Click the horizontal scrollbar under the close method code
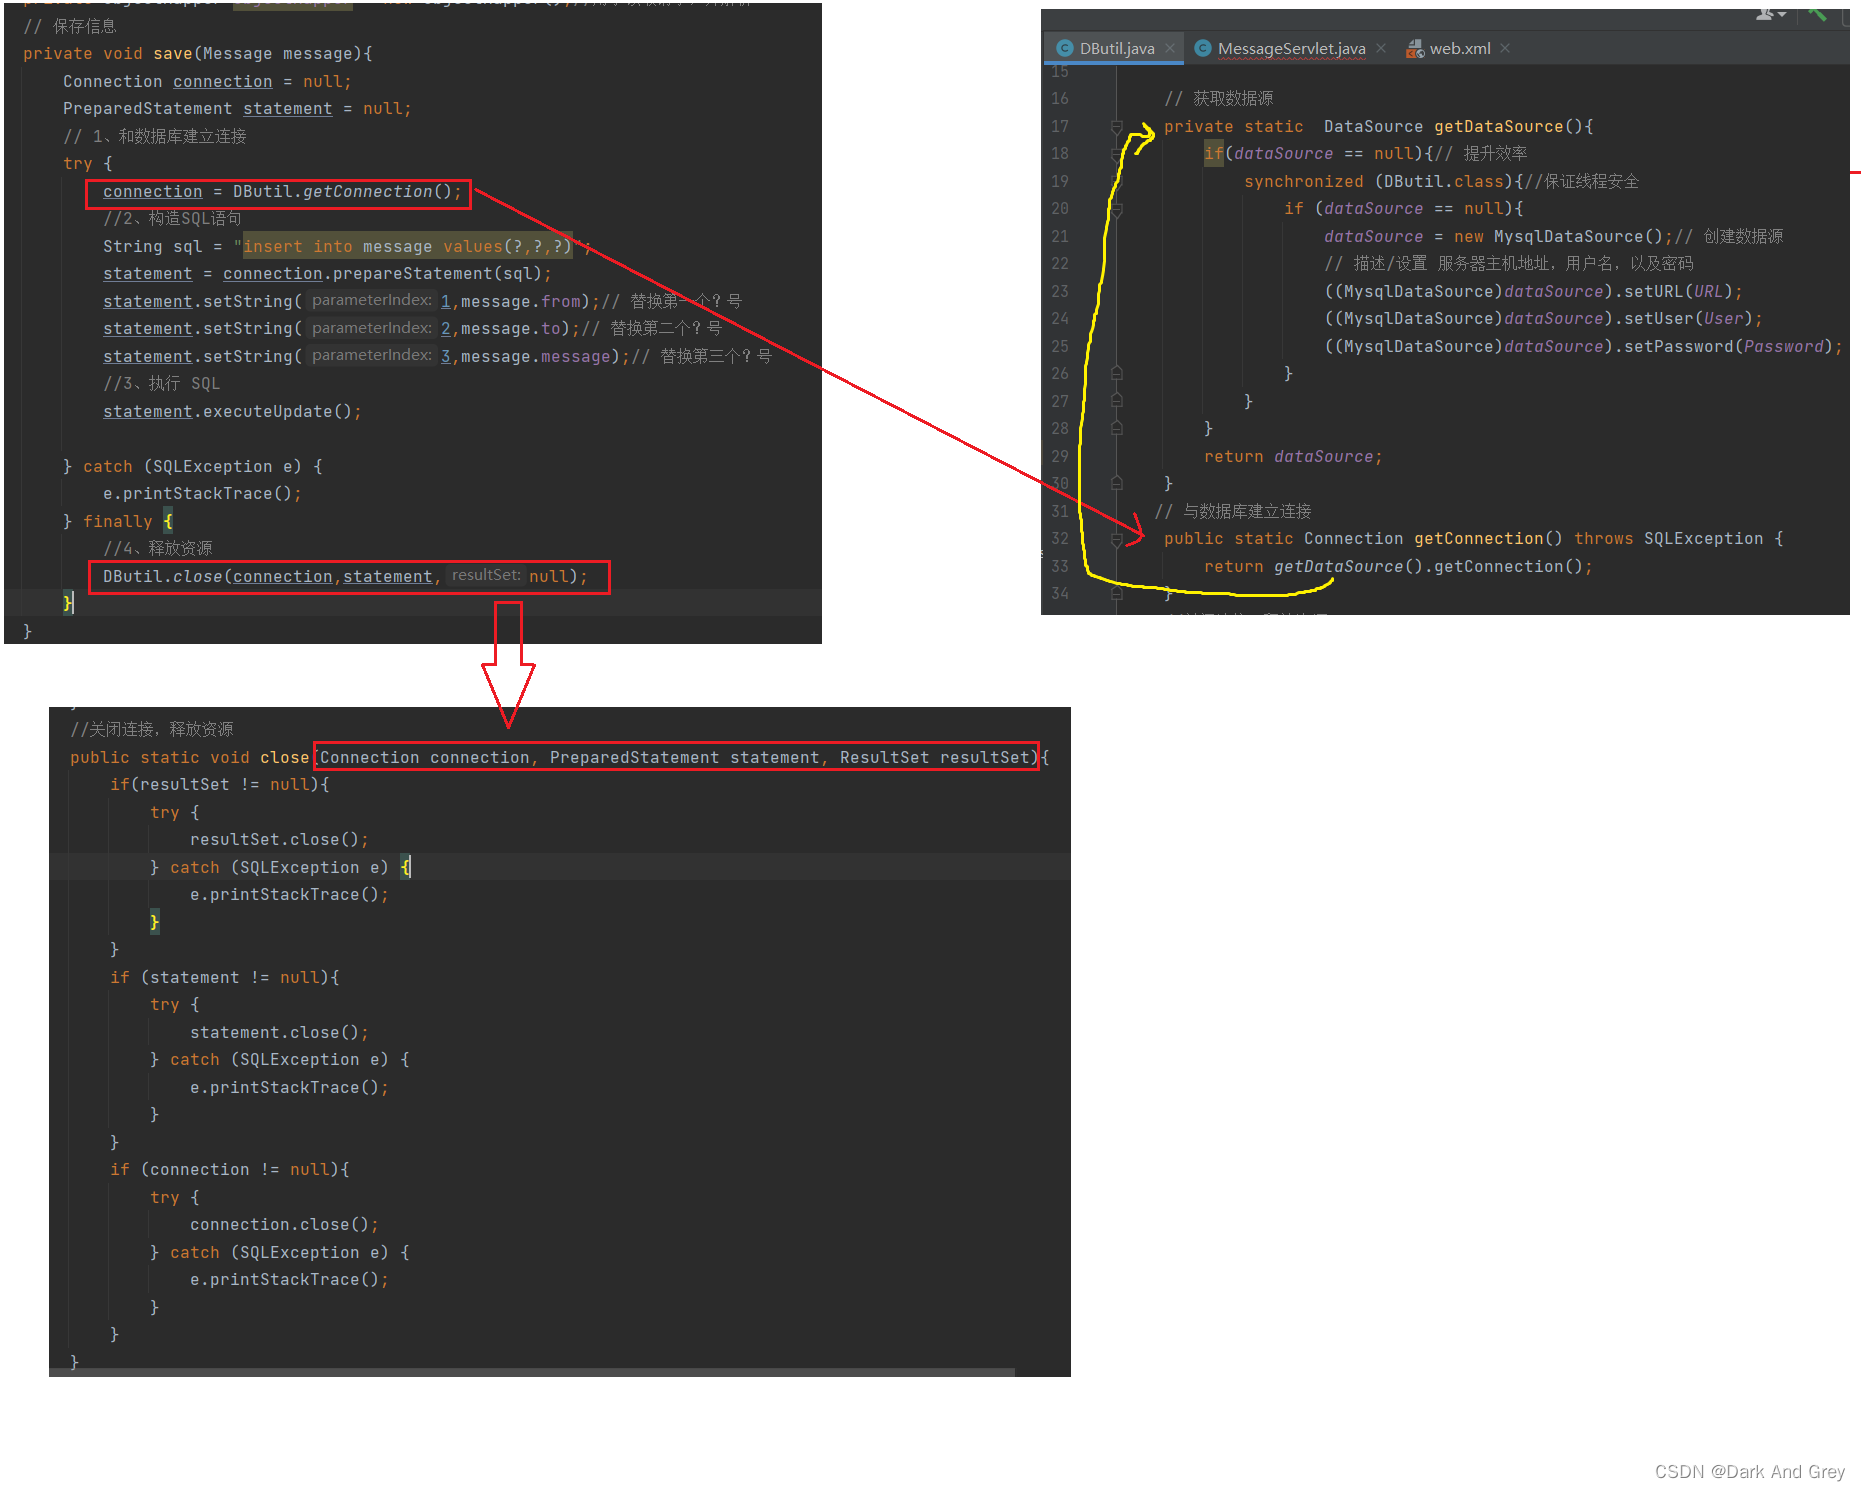1861x1491 pixels. pos(532,1372)
